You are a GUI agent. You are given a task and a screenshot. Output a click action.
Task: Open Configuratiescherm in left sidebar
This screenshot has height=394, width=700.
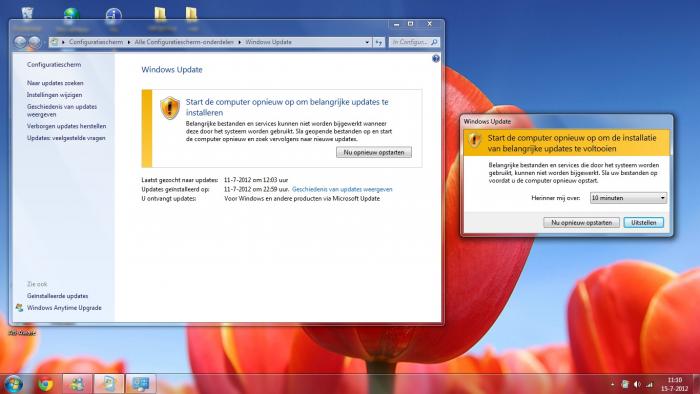point(54,65)
